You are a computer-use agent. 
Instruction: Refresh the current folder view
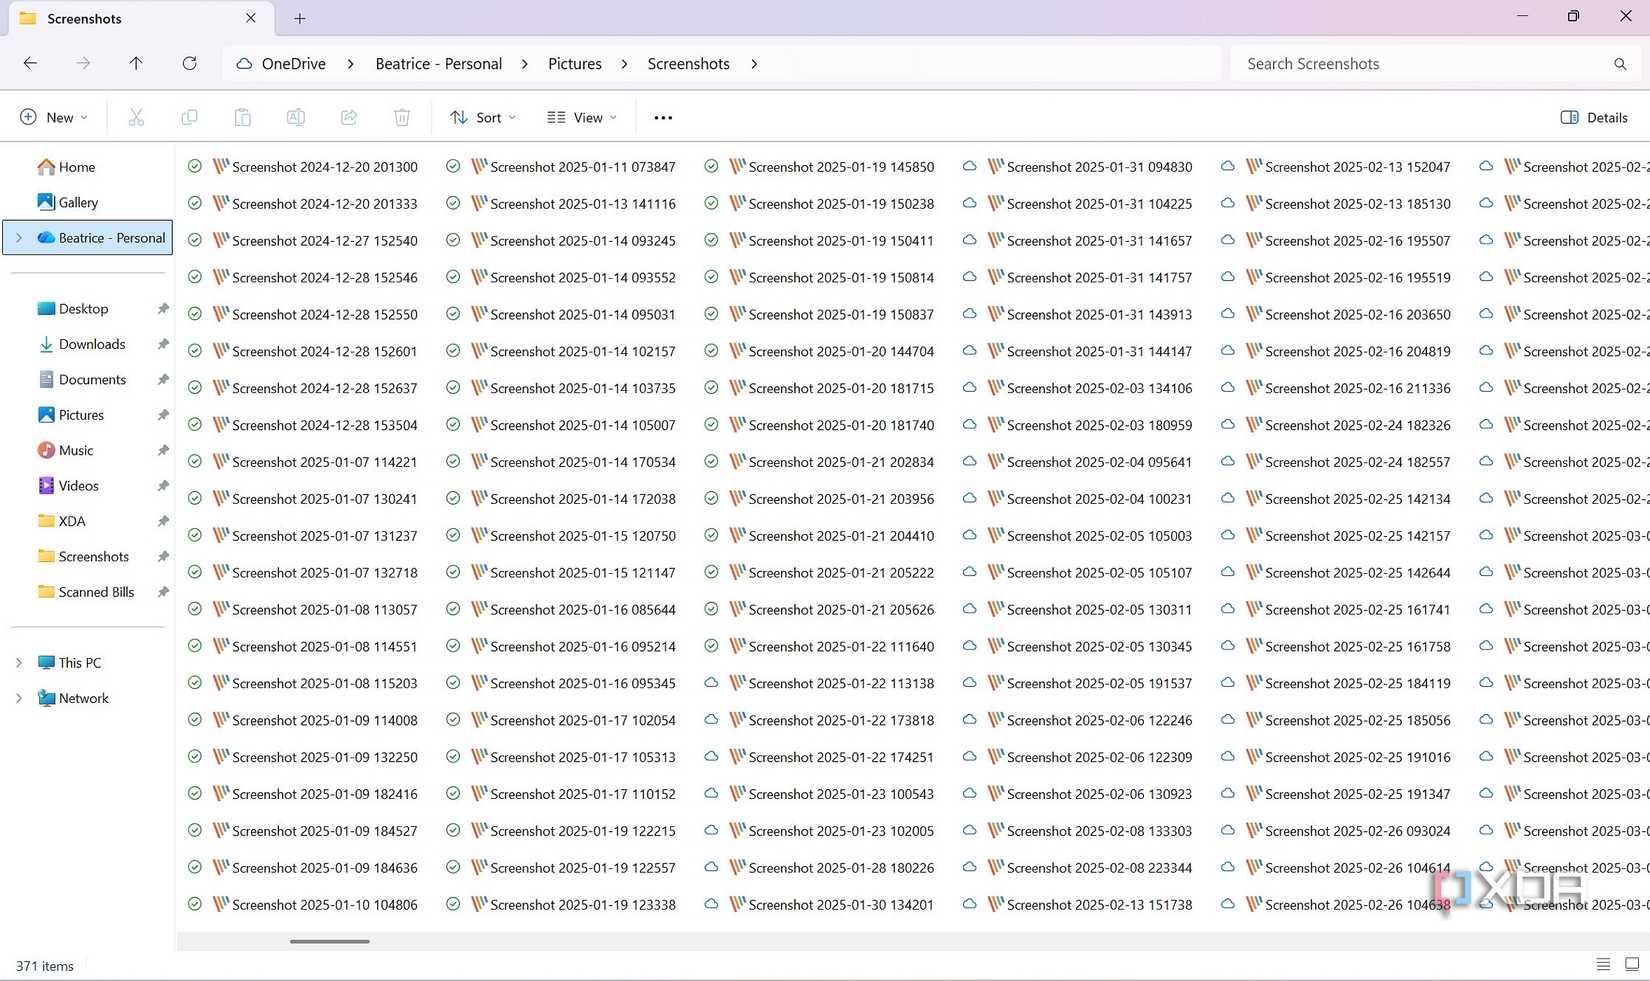[189, 63]
